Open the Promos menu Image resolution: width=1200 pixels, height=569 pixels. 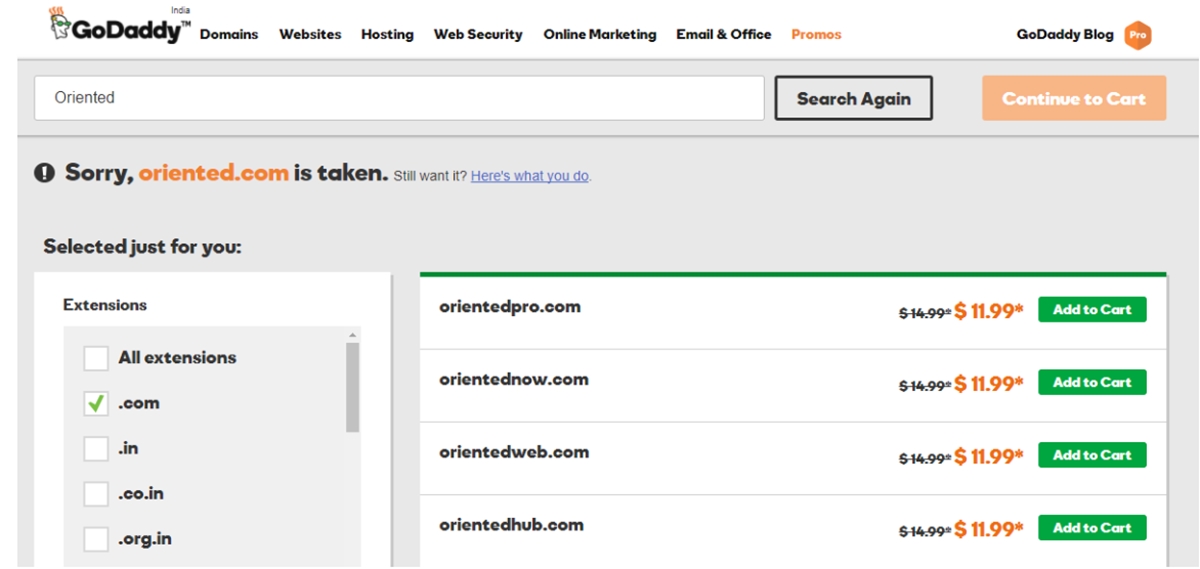point(816,34)
